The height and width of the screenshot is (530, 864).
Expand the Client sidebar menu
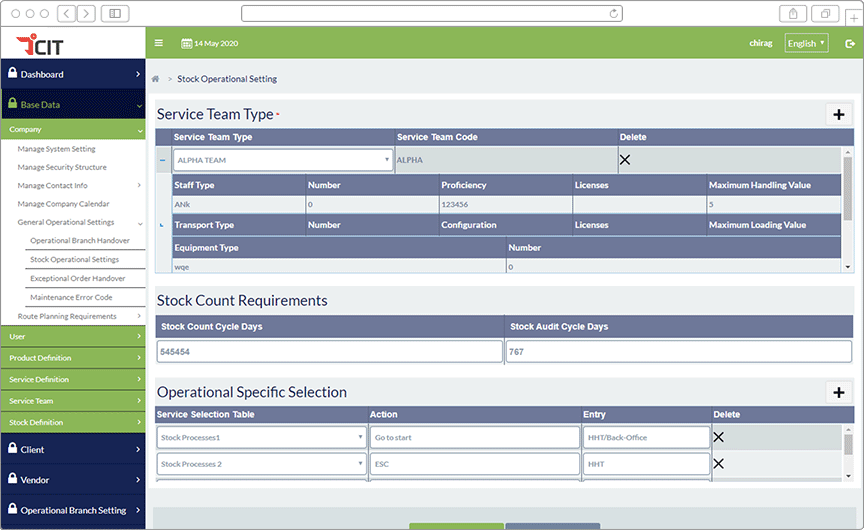pos(73,450)
